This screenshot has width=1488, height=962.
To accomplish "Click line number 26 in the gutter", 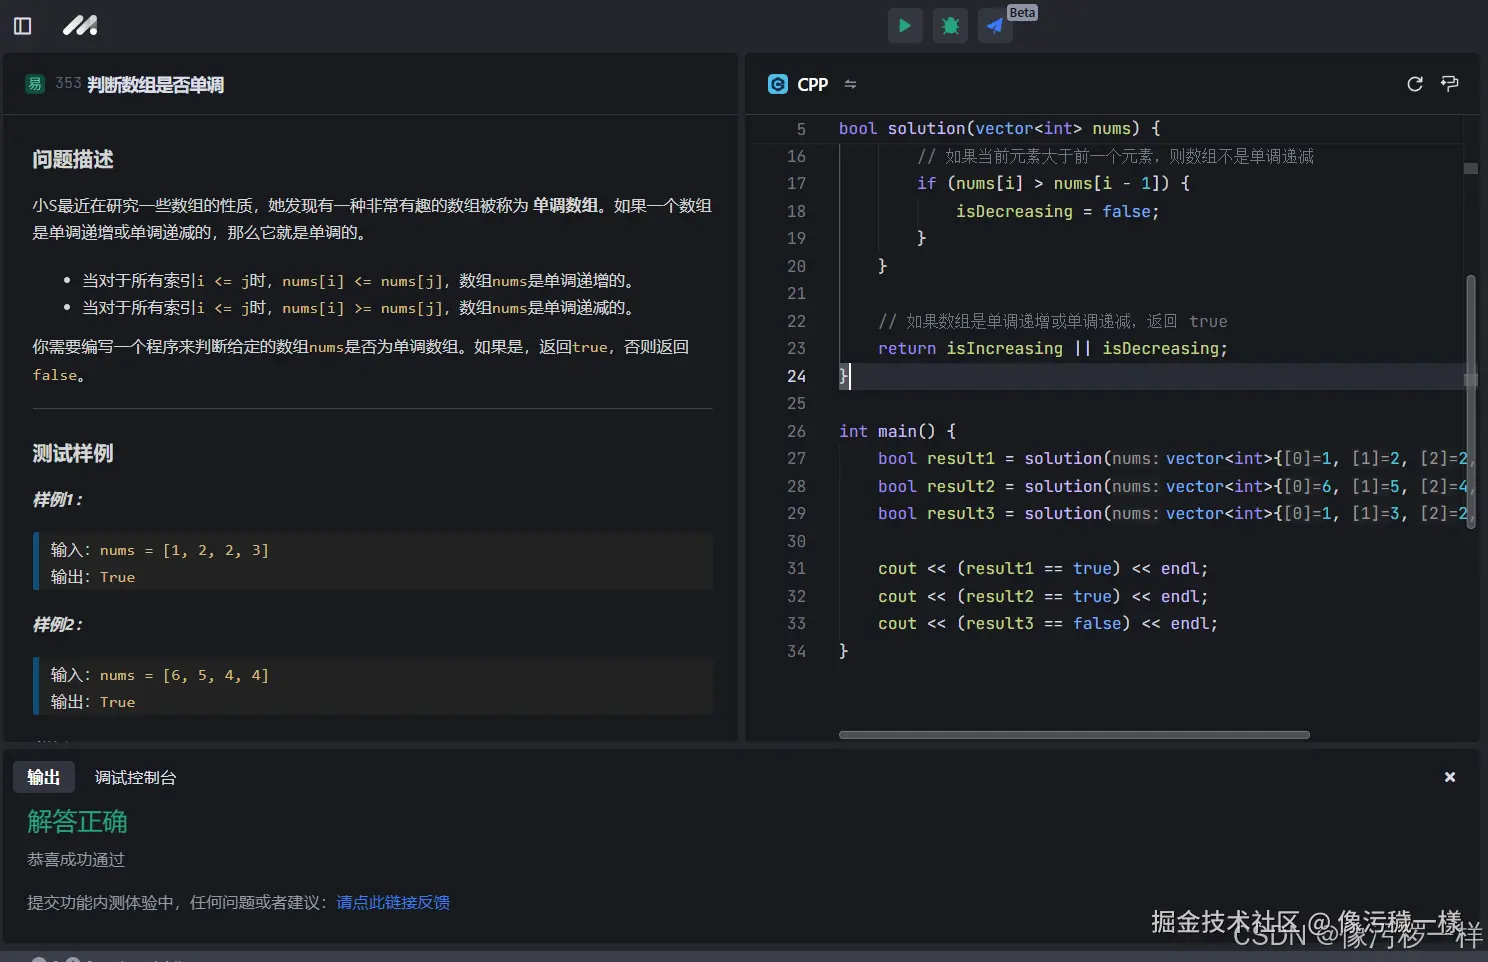I will coord(796,431).
